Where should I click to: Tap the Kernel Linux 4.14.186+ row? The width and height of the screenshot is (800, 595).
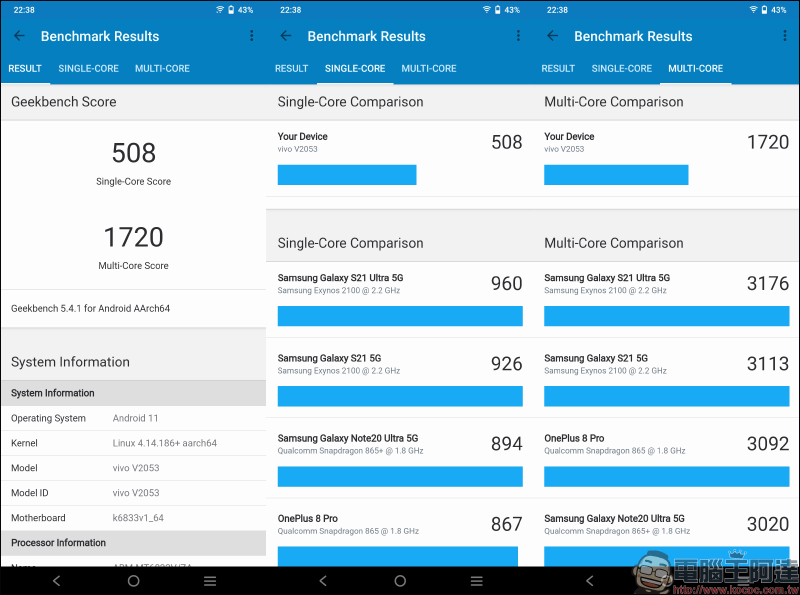[134, 443]
